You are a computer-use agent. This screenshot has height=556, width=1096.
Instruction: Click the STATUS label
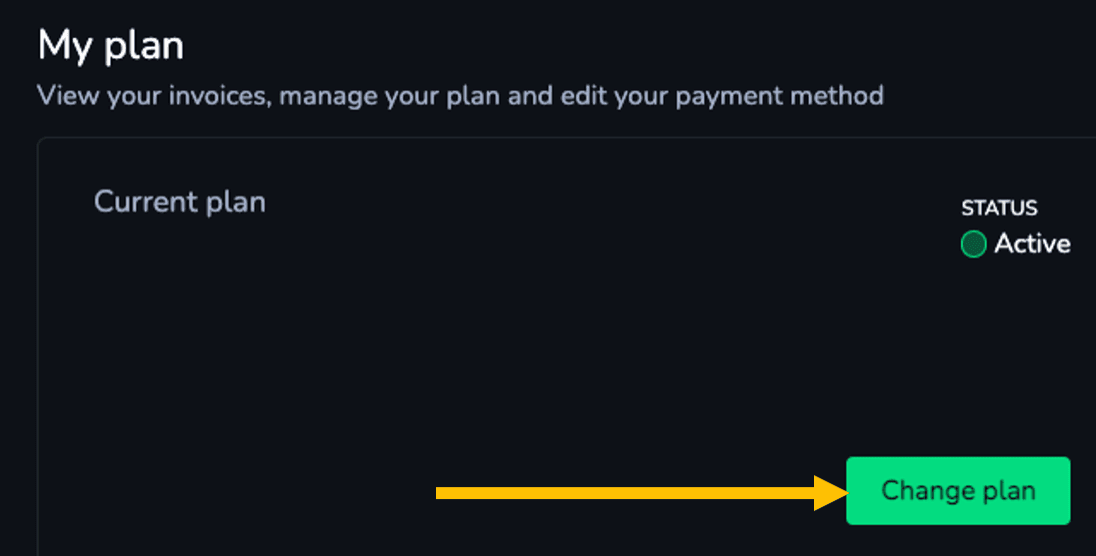coord(999,208)
